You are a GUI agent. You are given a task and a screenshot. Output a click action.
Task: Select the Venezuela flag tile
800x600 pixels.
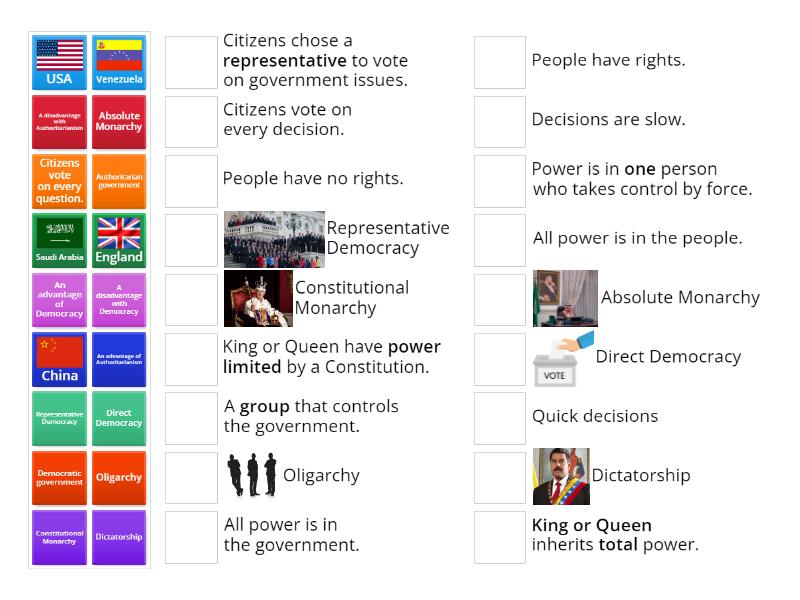(x=119, y=62)
